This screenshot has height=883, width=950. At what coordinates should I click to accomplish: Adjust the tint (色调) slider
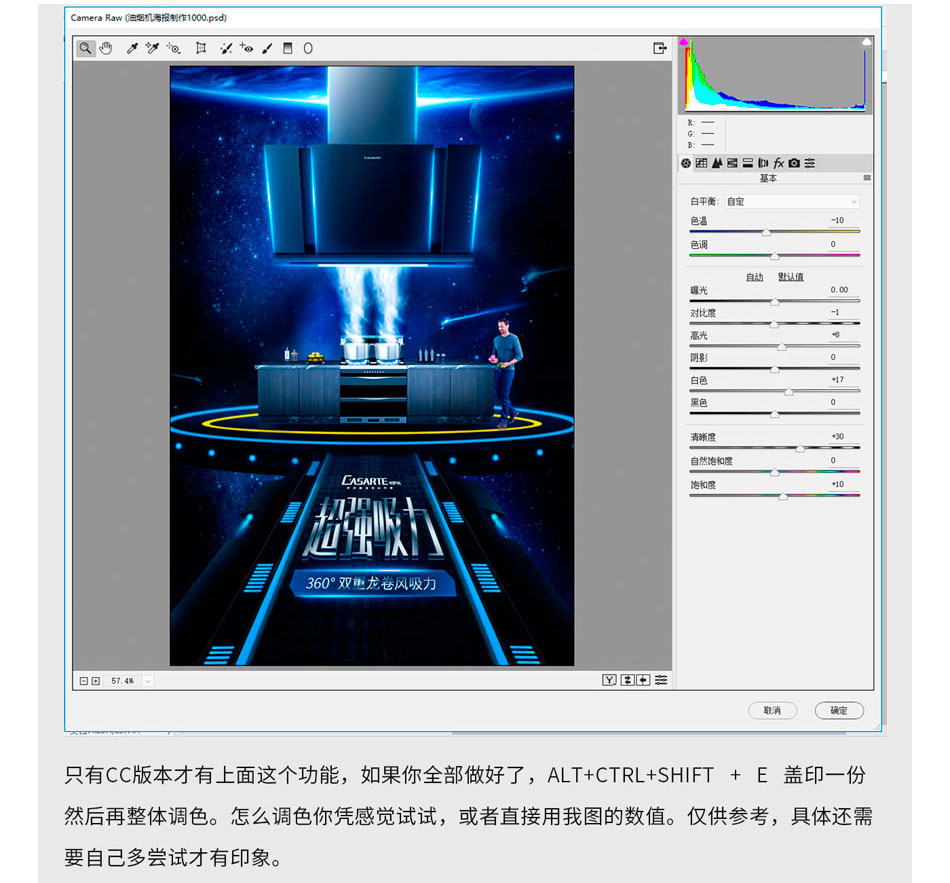coord(774,256)
